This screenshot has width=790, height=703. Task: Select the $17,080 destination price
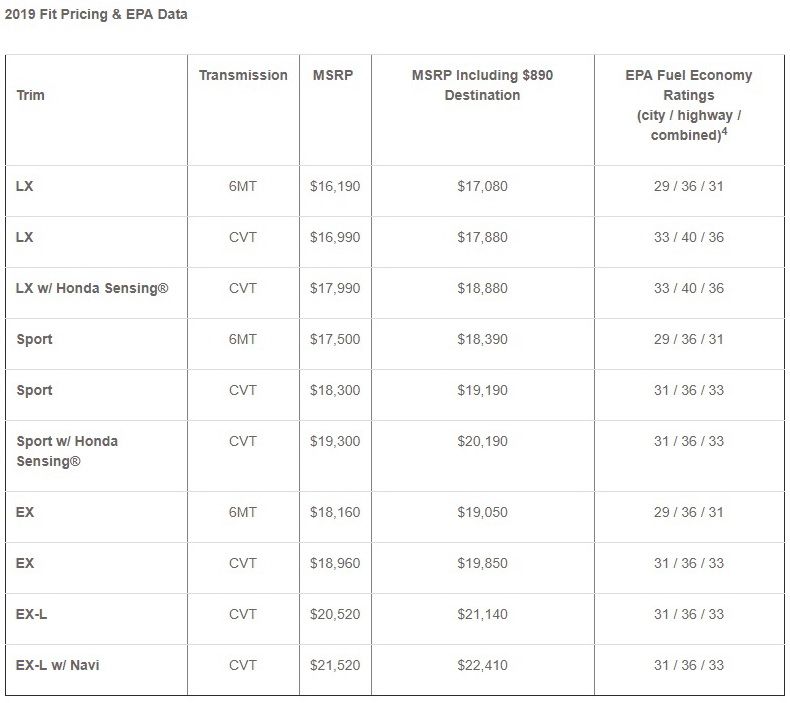(482, 186)
